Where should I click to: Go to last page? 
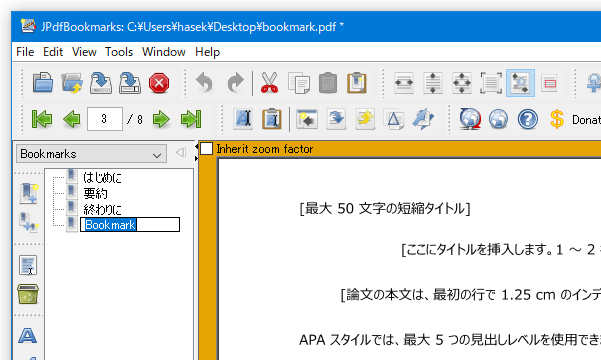[x=191, y=119]
